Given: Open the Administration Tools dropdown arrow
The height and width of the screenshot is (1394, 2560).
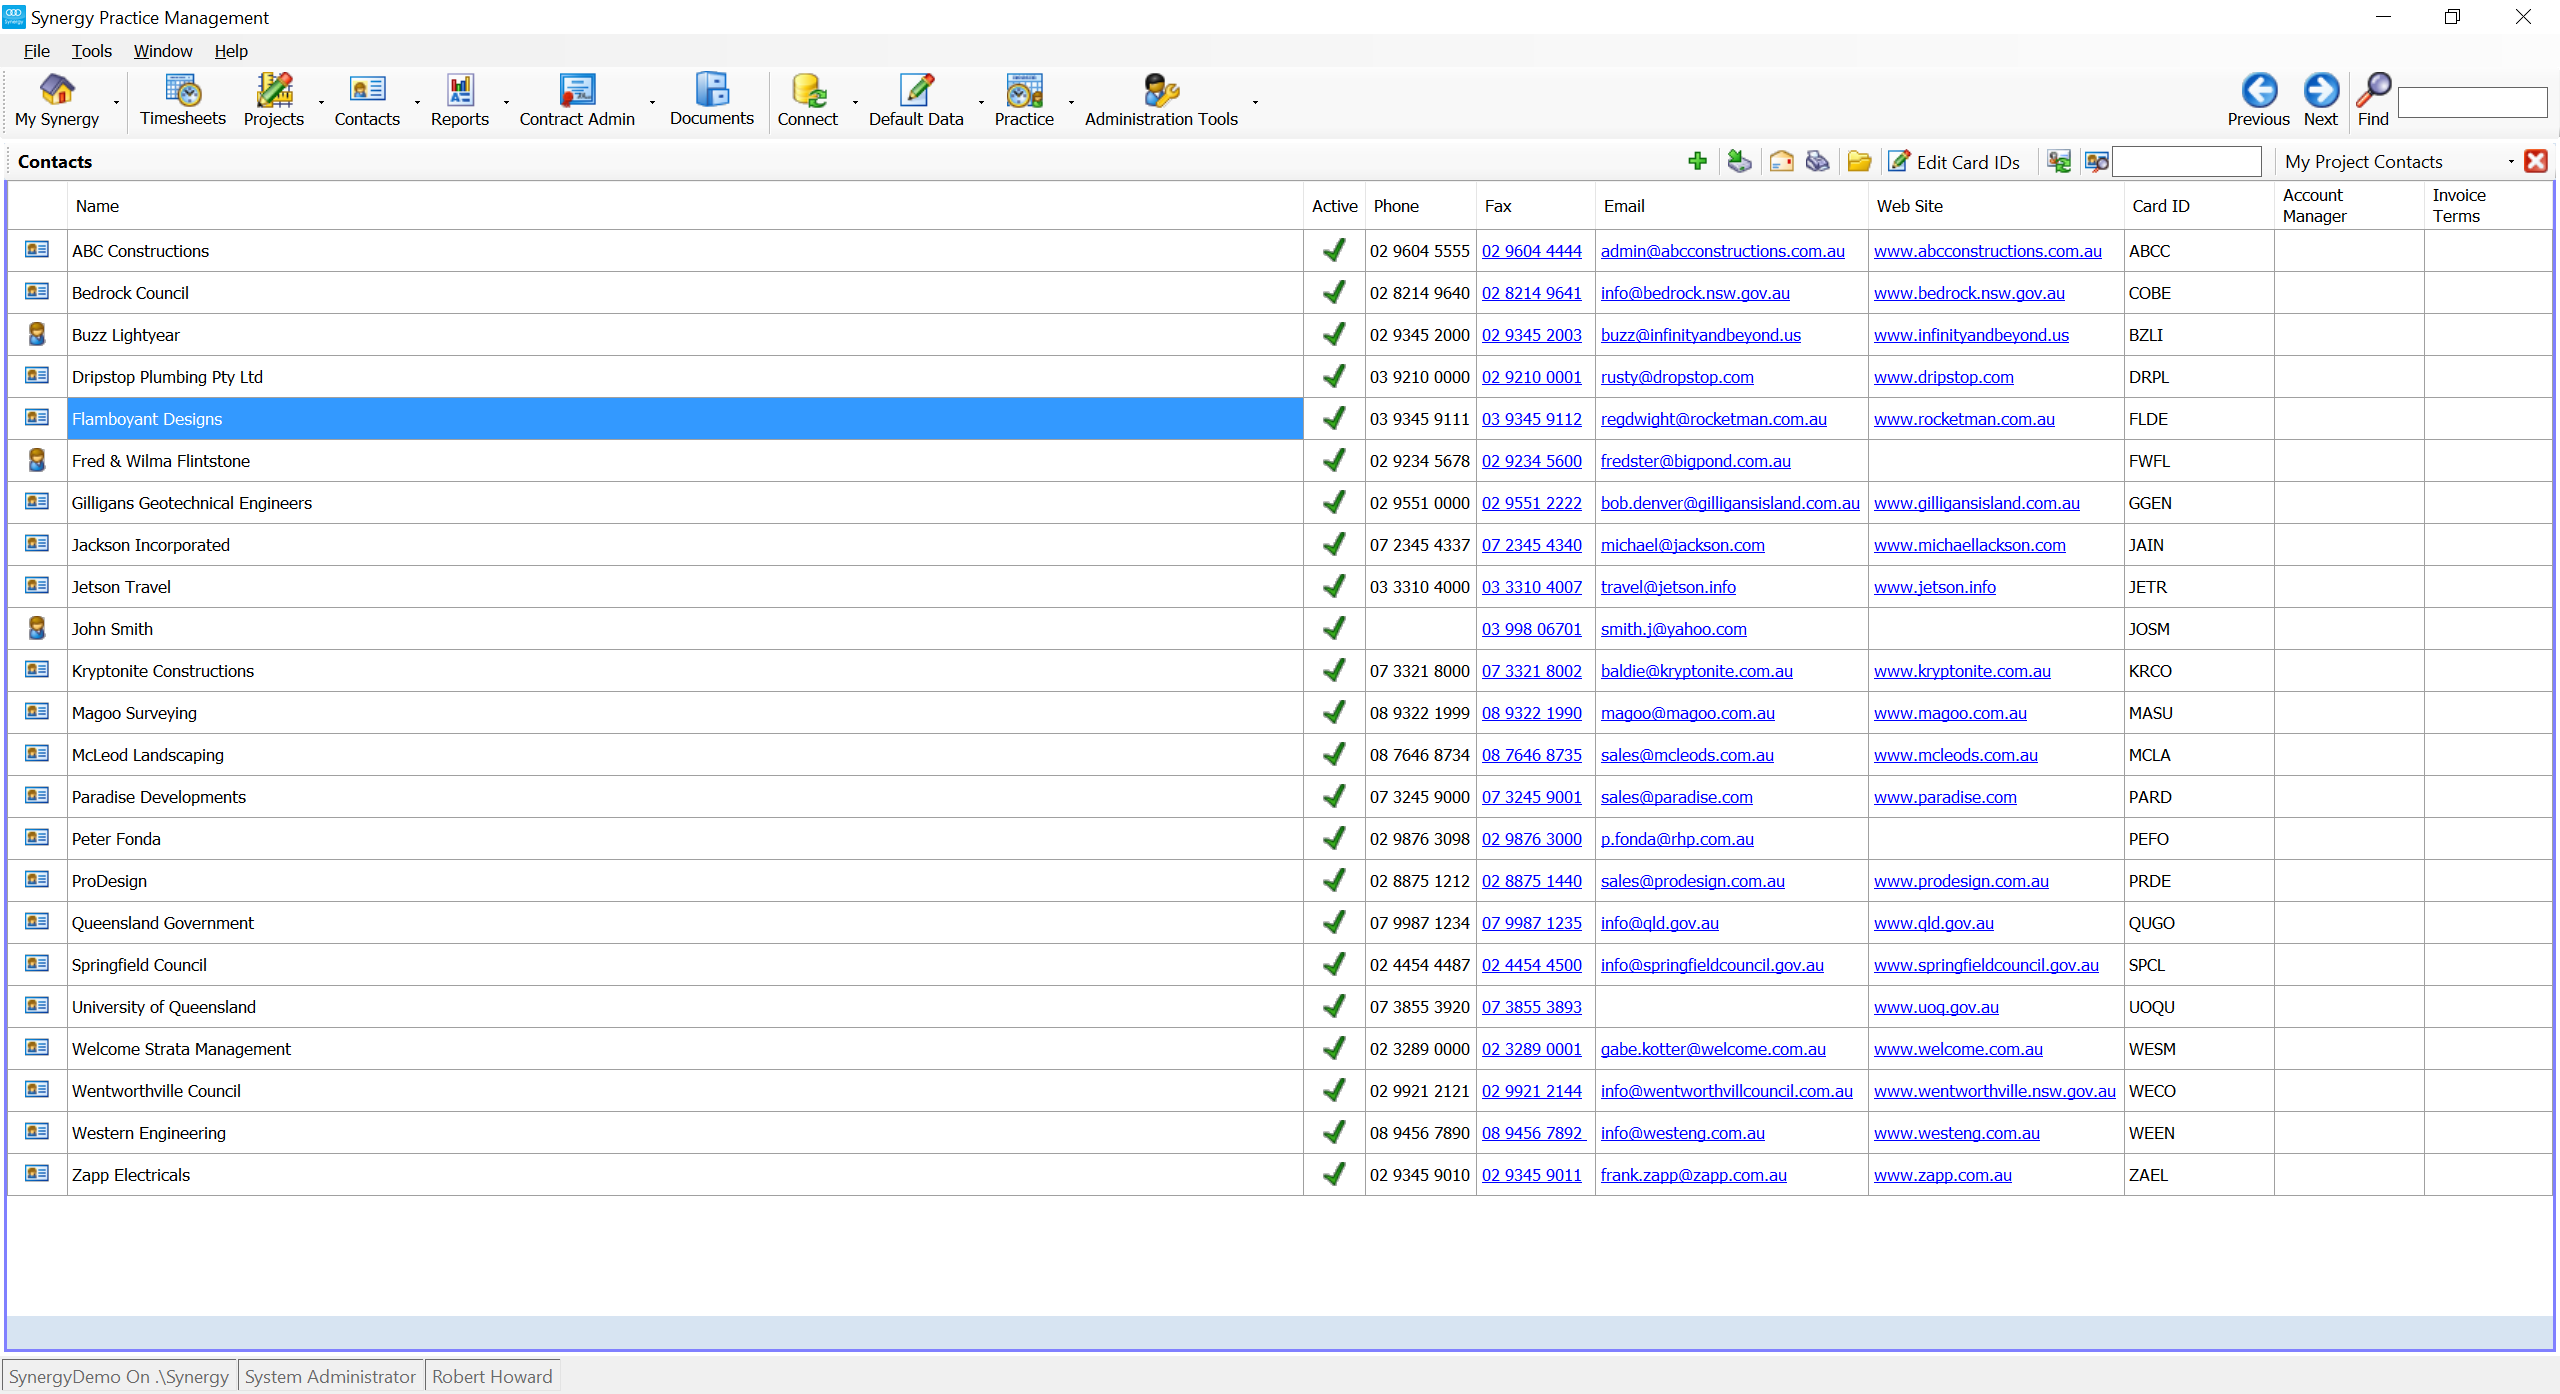Looking at the screenshot, I should click(1255, 102).
